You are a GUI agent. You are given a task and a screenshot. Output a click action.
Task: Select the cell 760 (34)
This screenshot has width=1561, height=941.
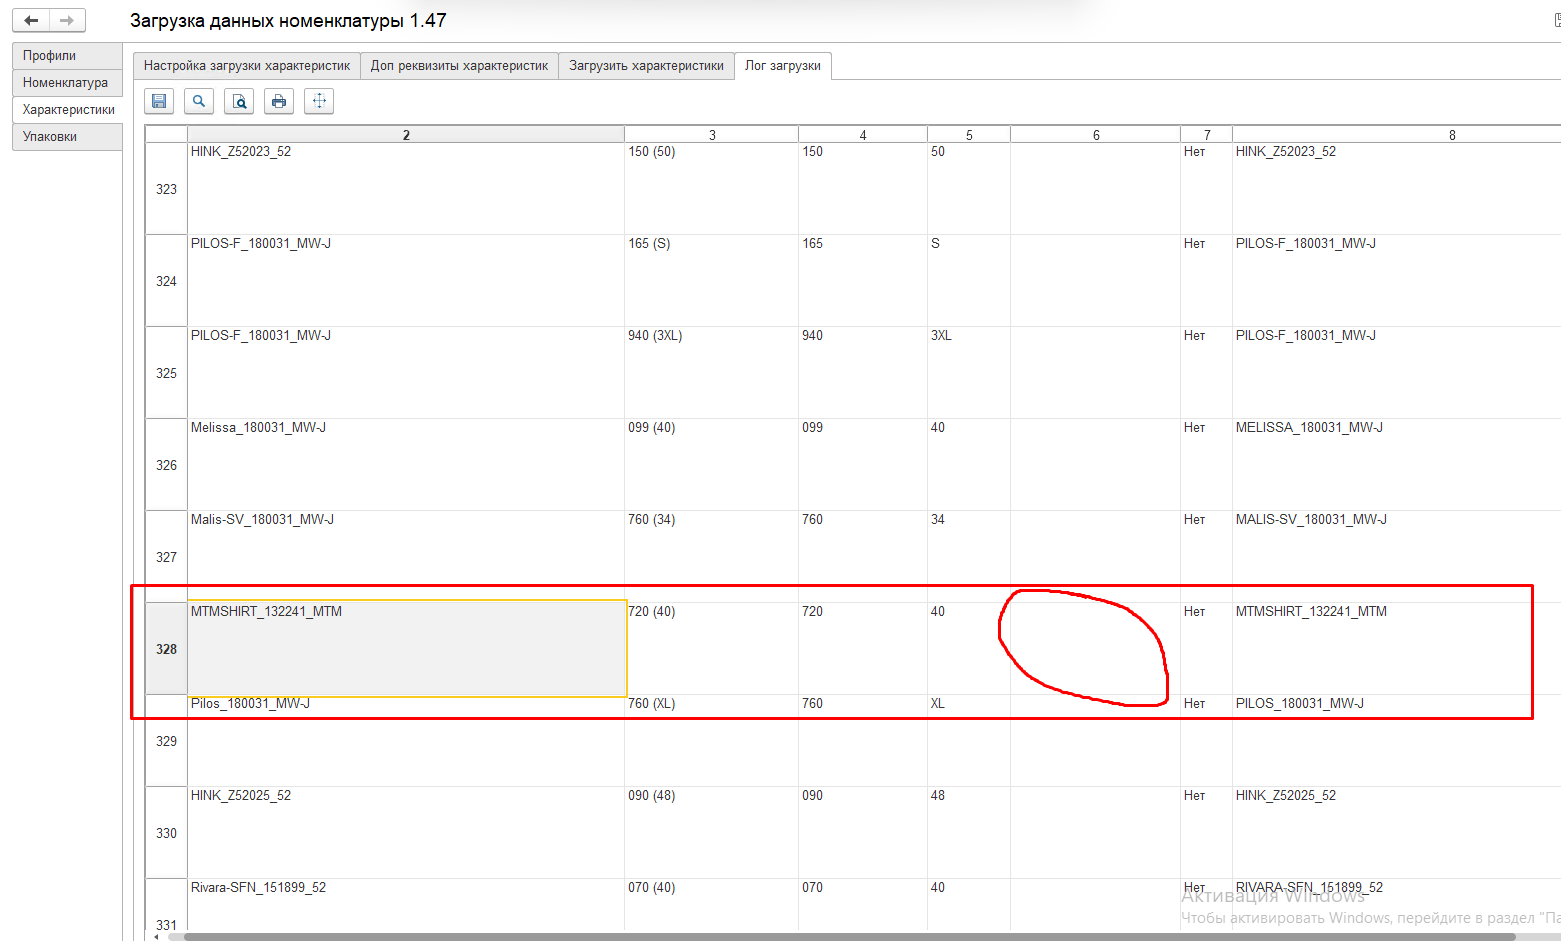[712, 557]
